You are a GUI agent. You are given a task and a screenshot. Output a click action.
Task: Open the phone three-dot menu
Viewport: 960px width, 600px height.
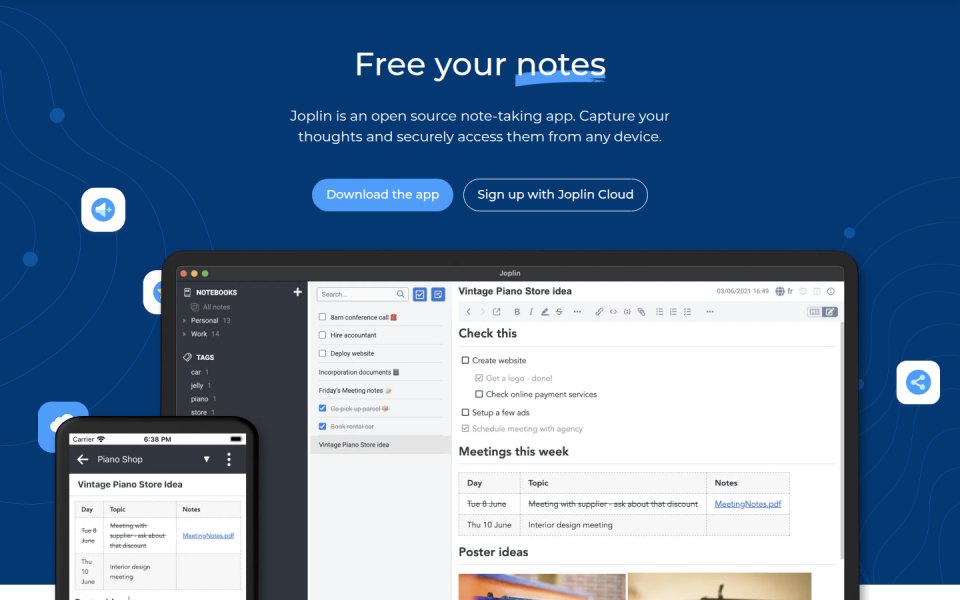tap(229, 459)
